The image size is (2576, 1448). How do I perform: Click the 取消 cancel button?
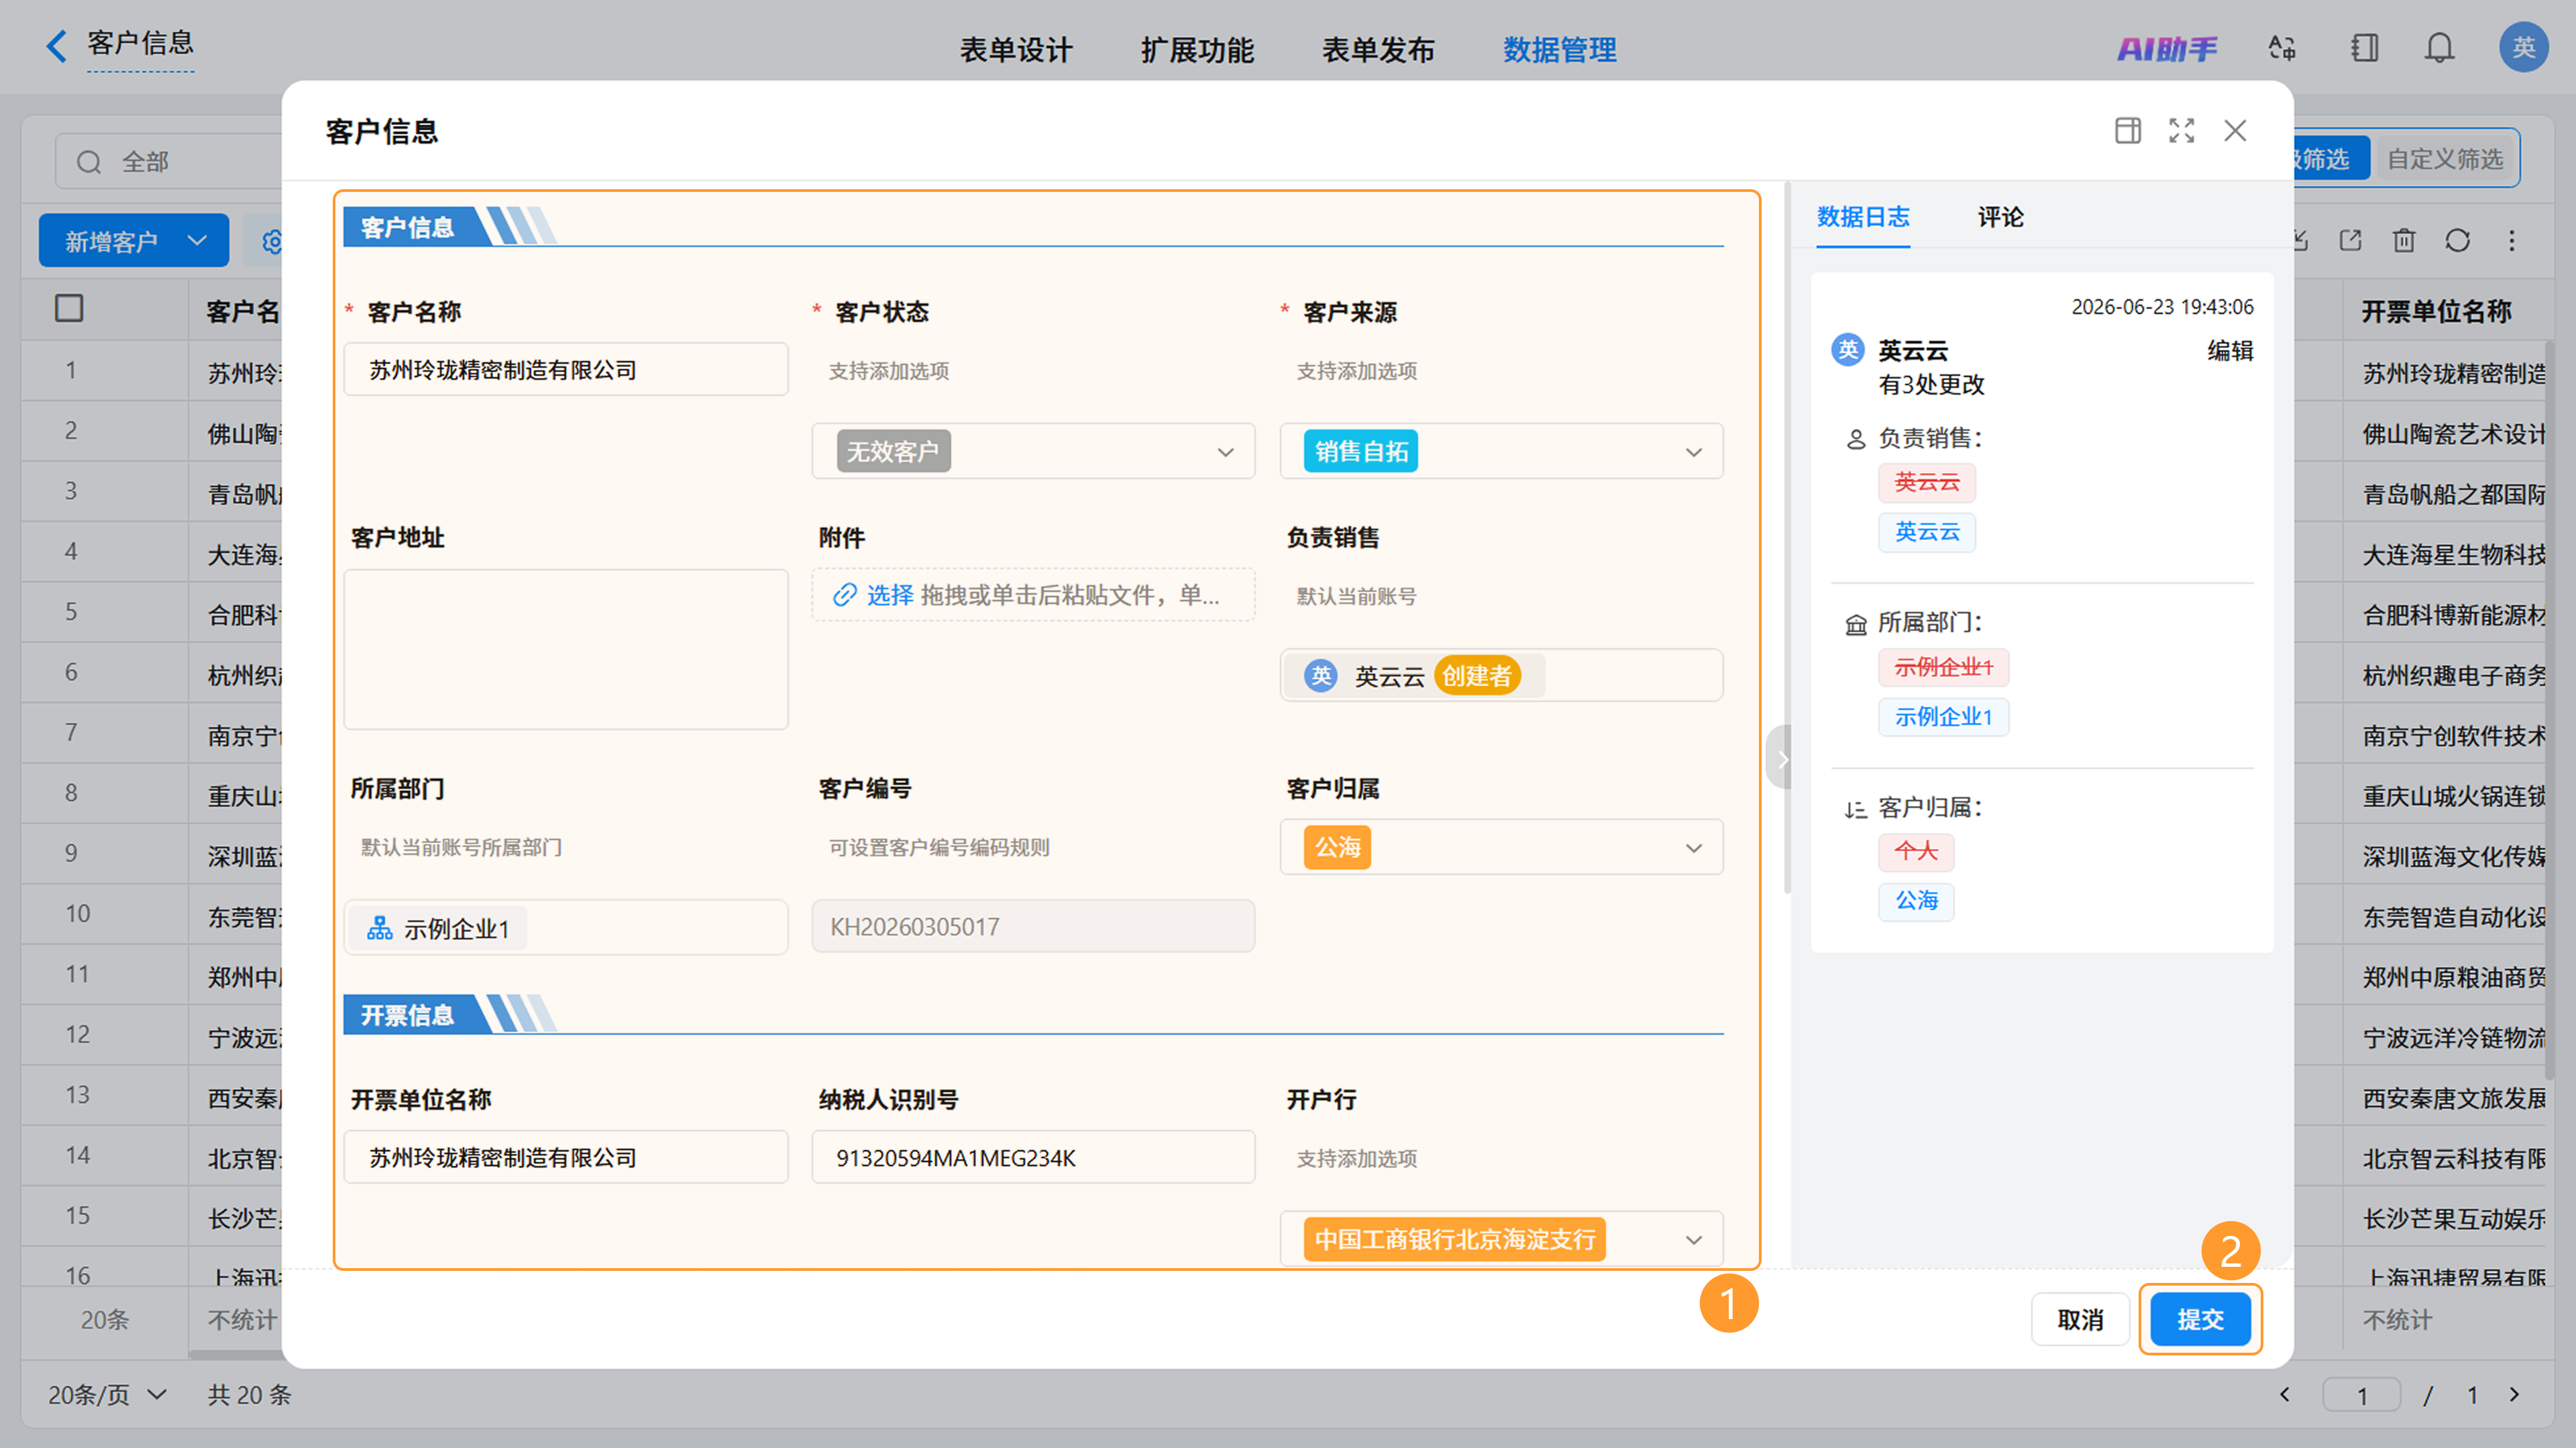click(2080, 1319)
